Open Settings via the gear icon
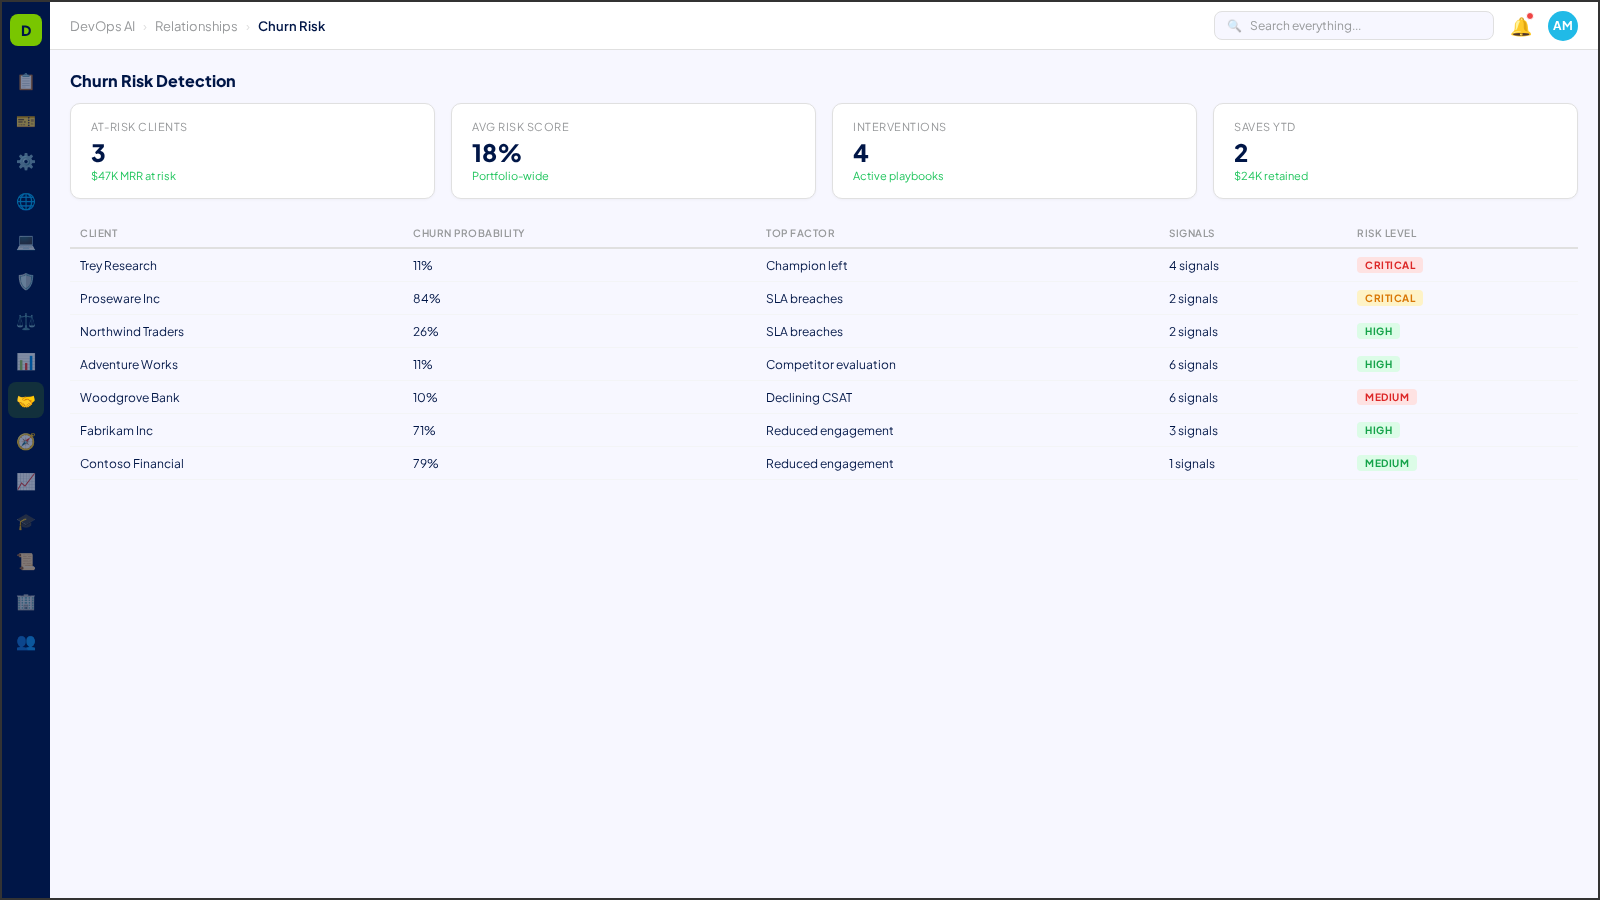 26,161
